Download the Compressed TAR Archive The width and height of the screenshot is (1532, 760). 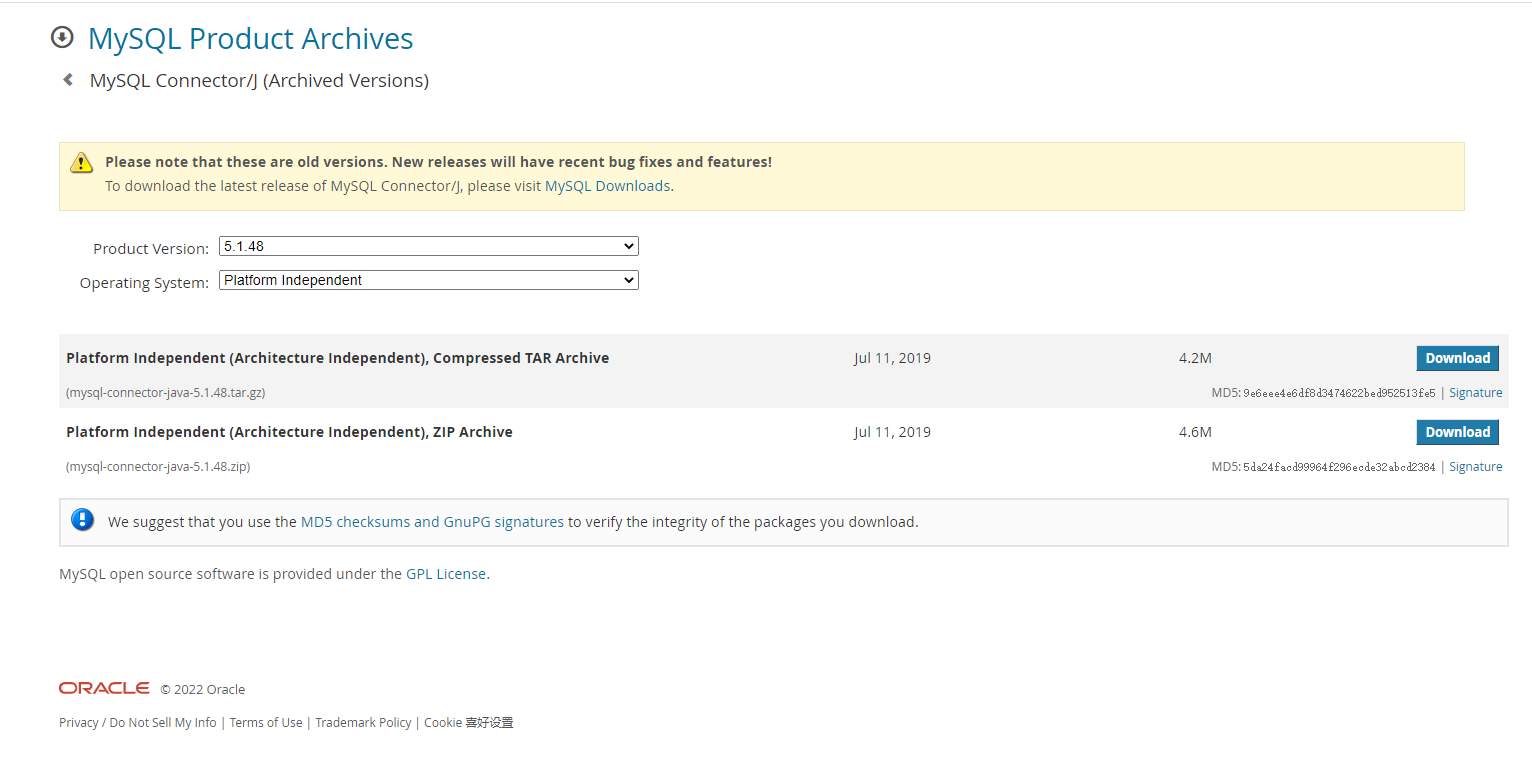[1457, 358]
